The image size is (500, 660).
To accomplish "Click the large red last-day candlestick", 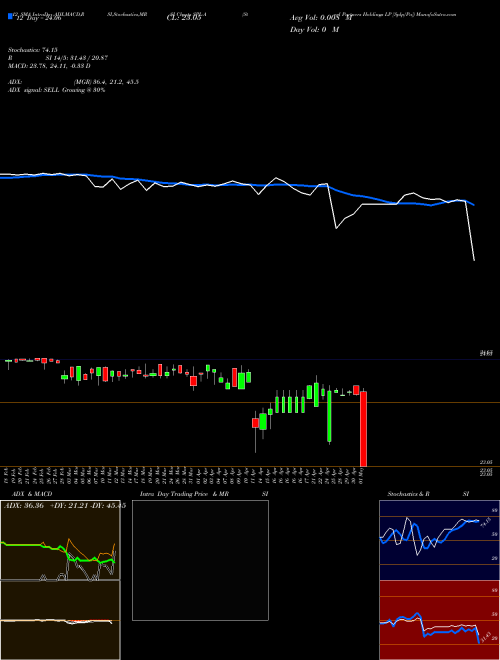I will (x=363, y=428).
